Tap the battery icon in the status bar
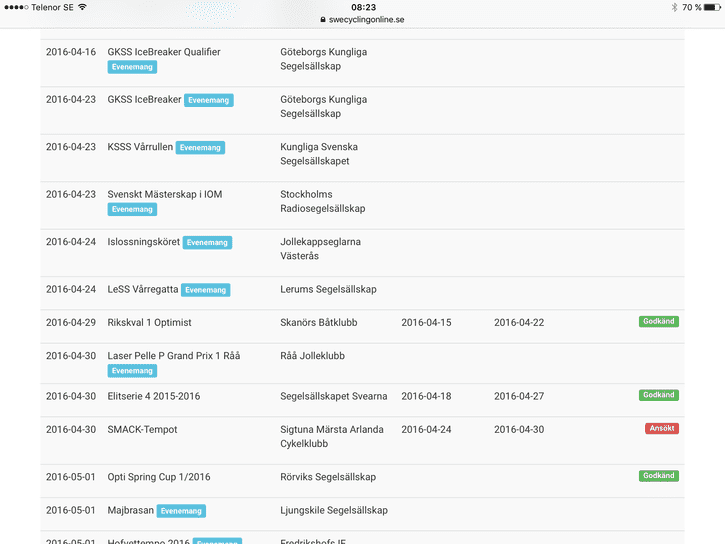Image resolution: width=725 pixels, height=544 pixels. click(x=712, y=7)
